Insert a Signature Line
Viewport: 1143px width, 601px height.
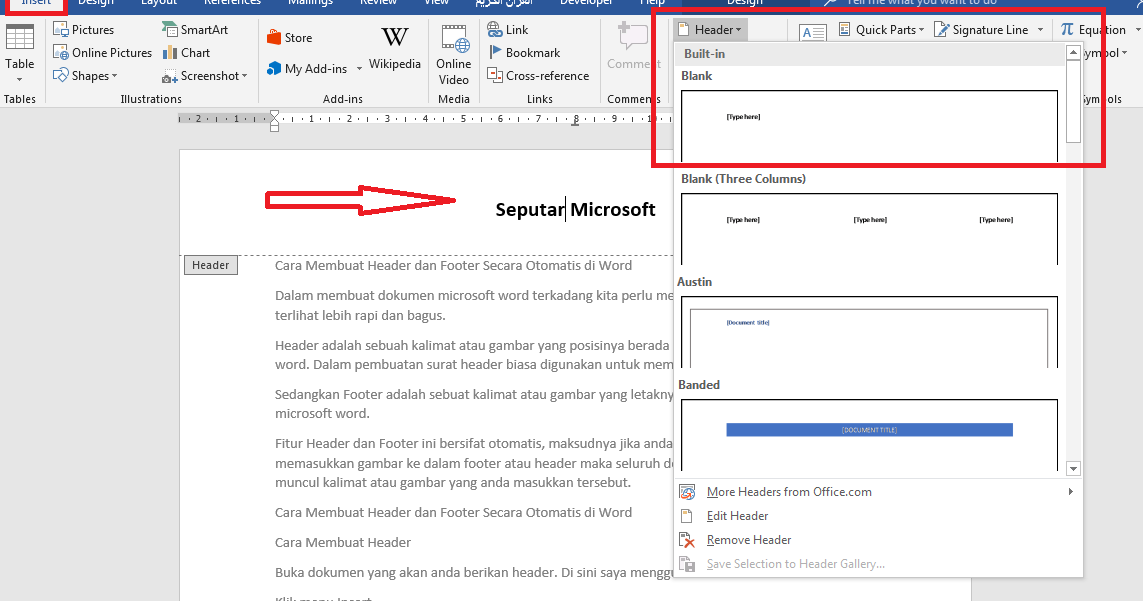pos(981,30)
